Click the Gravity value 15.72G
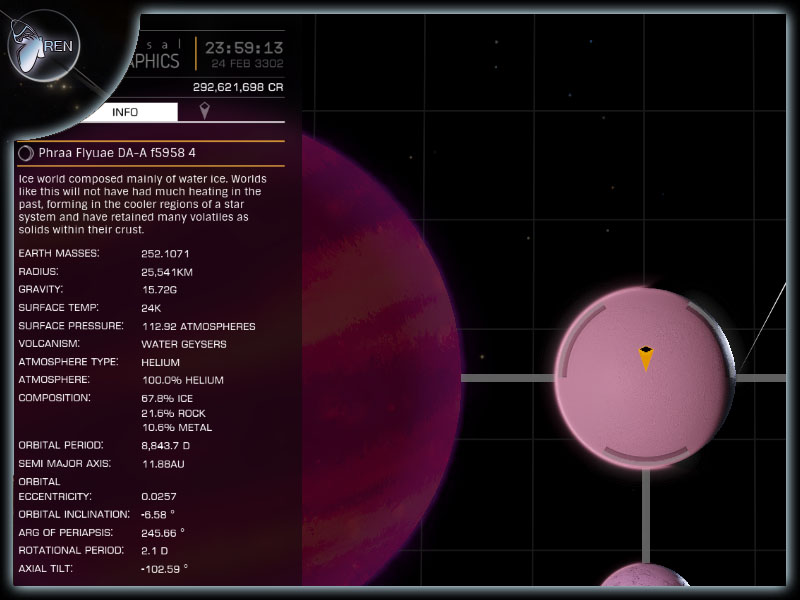 pyautogui.click(x=159, y=290)
